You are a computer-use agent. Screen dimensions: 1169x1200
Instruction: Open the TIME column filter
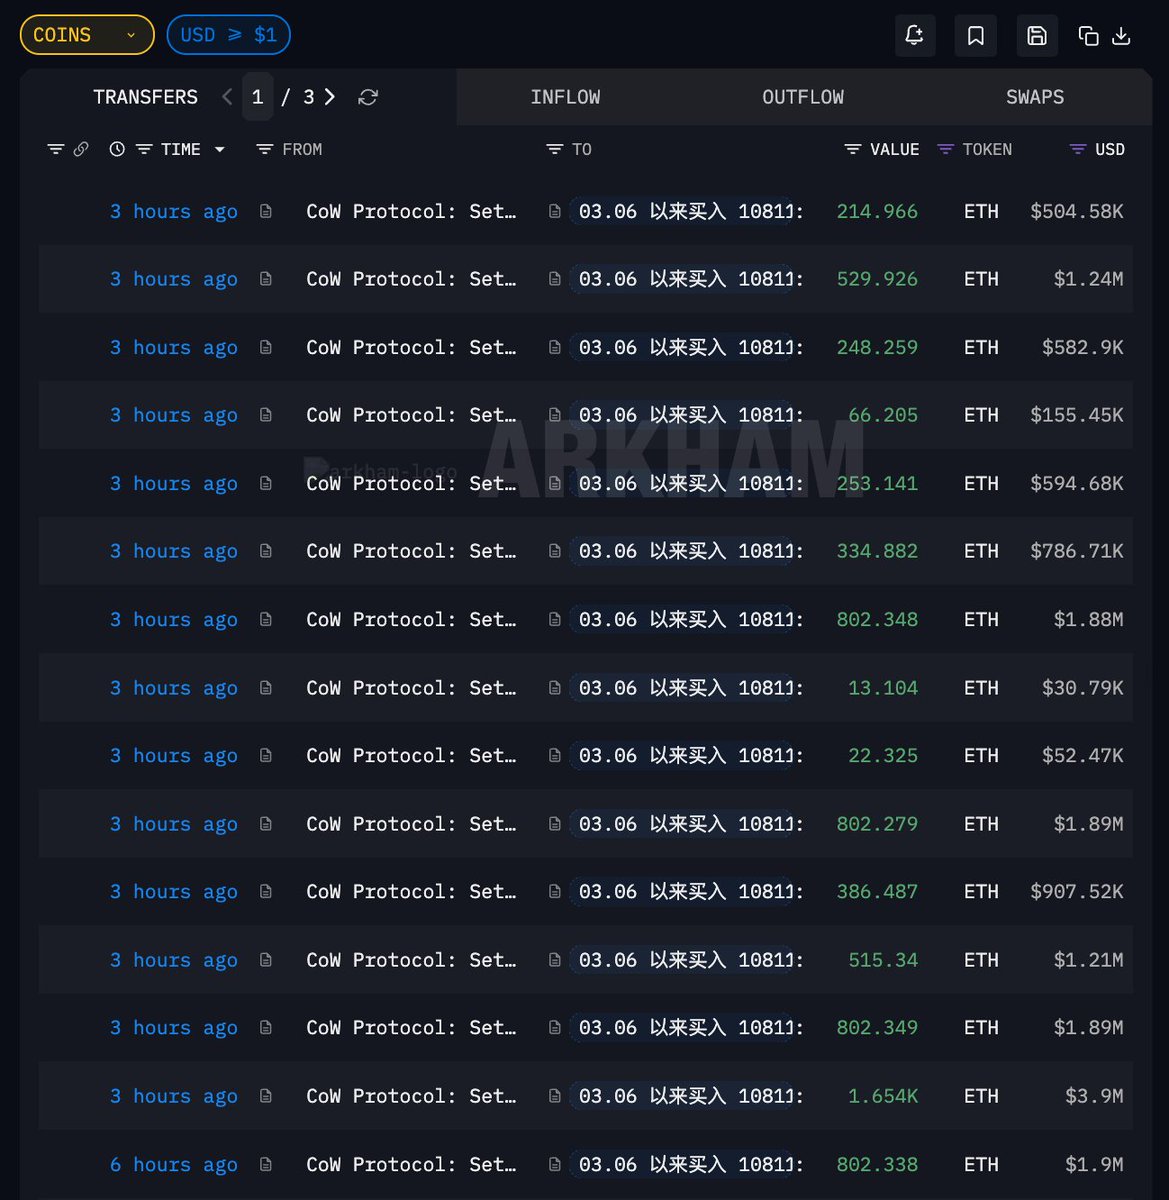click(x=144, y=149)
